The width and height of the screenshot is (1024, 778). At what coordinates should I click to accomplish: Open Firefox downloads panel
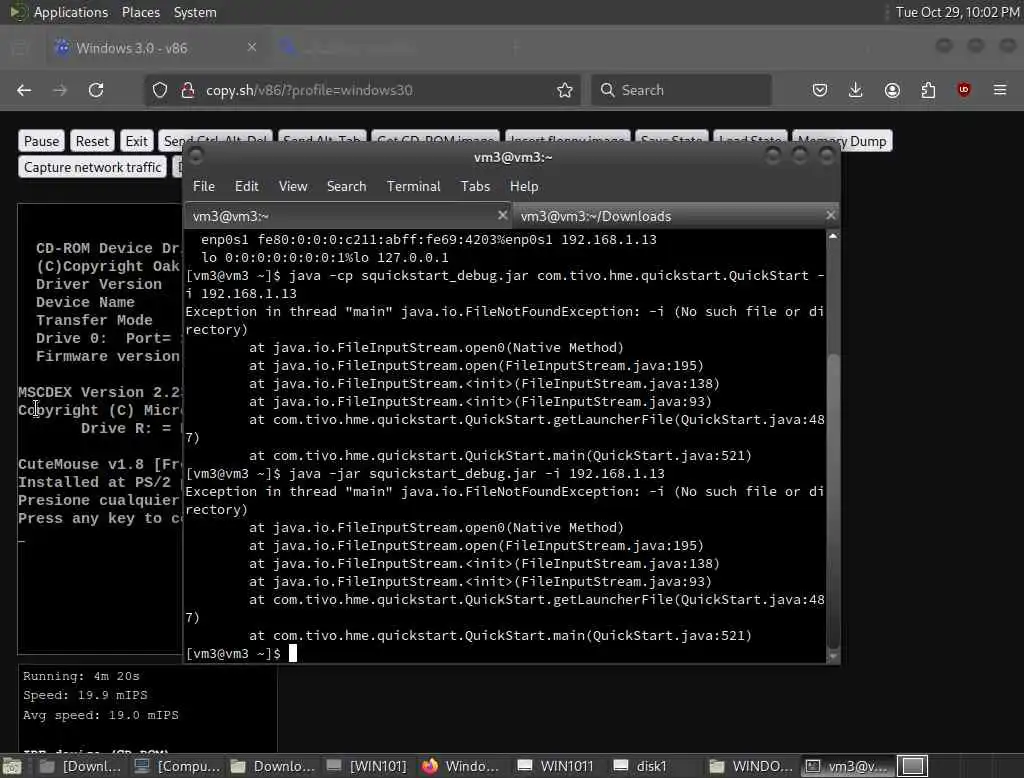[856, 90]
